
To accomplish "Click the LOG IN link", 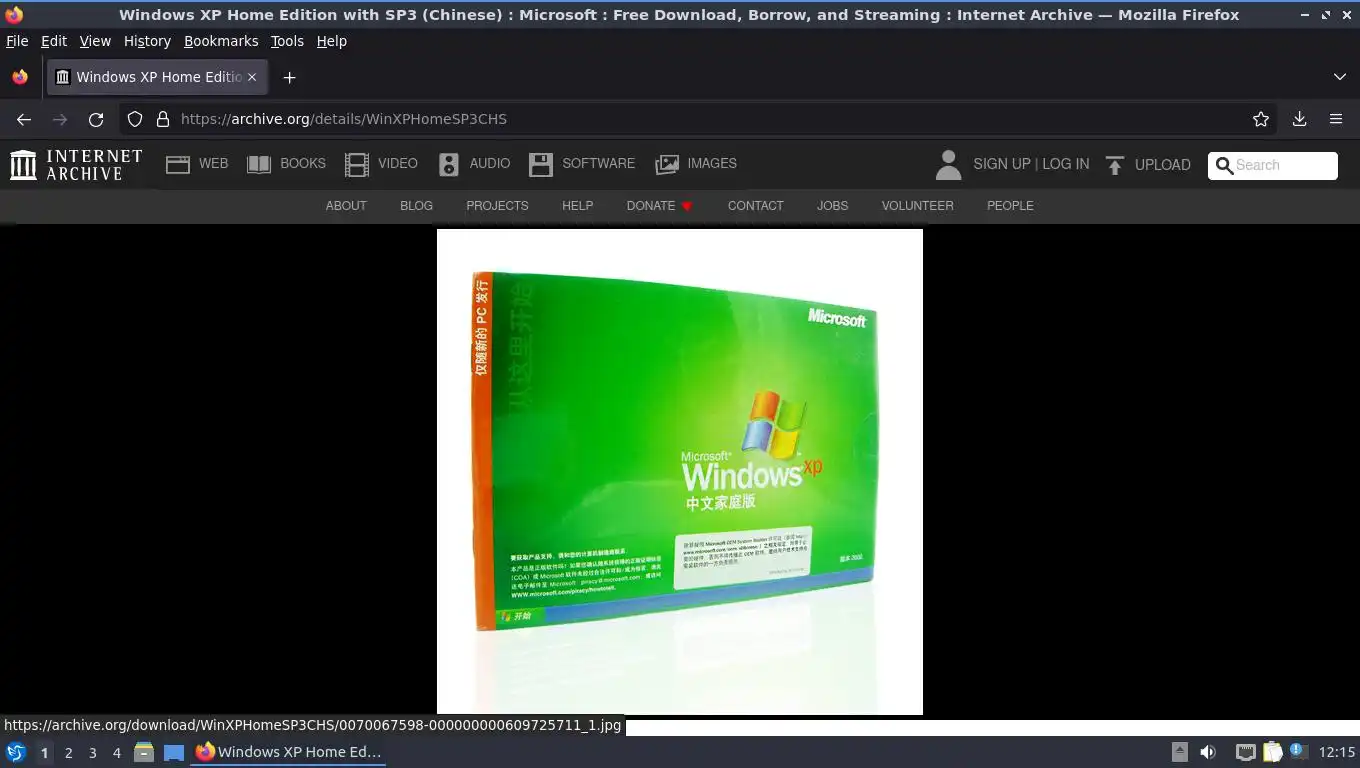I will pyautogui.click(x=1066, y=164).
